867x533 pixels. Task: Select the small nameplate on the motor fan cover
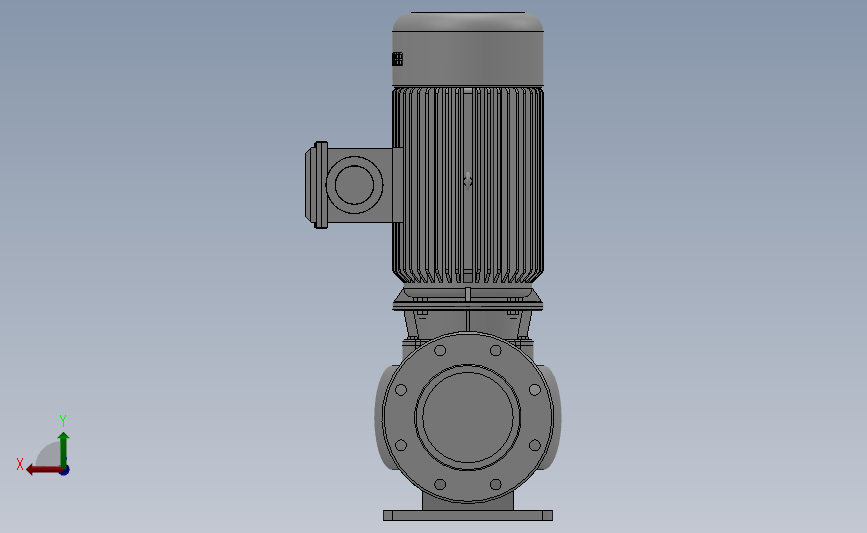point(397,59)
